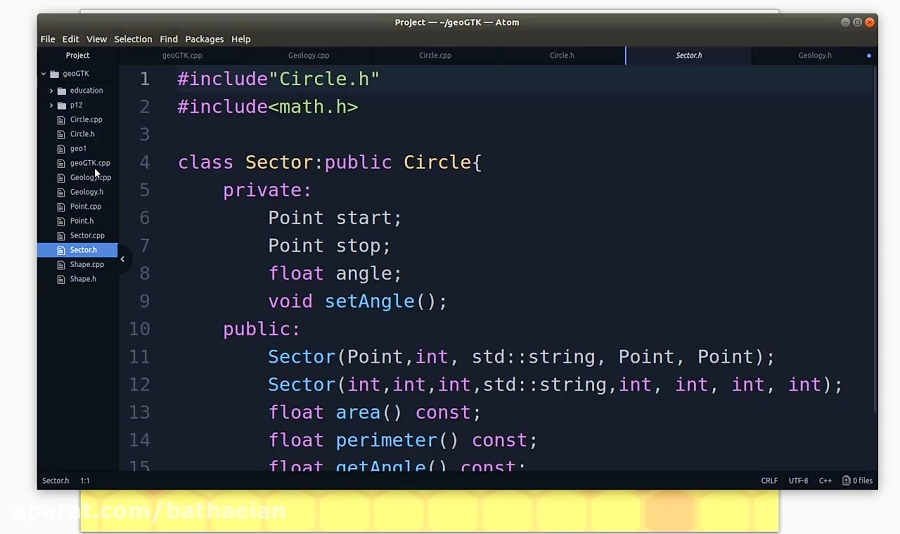900x534 pixels.
Task: Collapse the geoGTK project root arrow
Action: [x=44, y=74]
